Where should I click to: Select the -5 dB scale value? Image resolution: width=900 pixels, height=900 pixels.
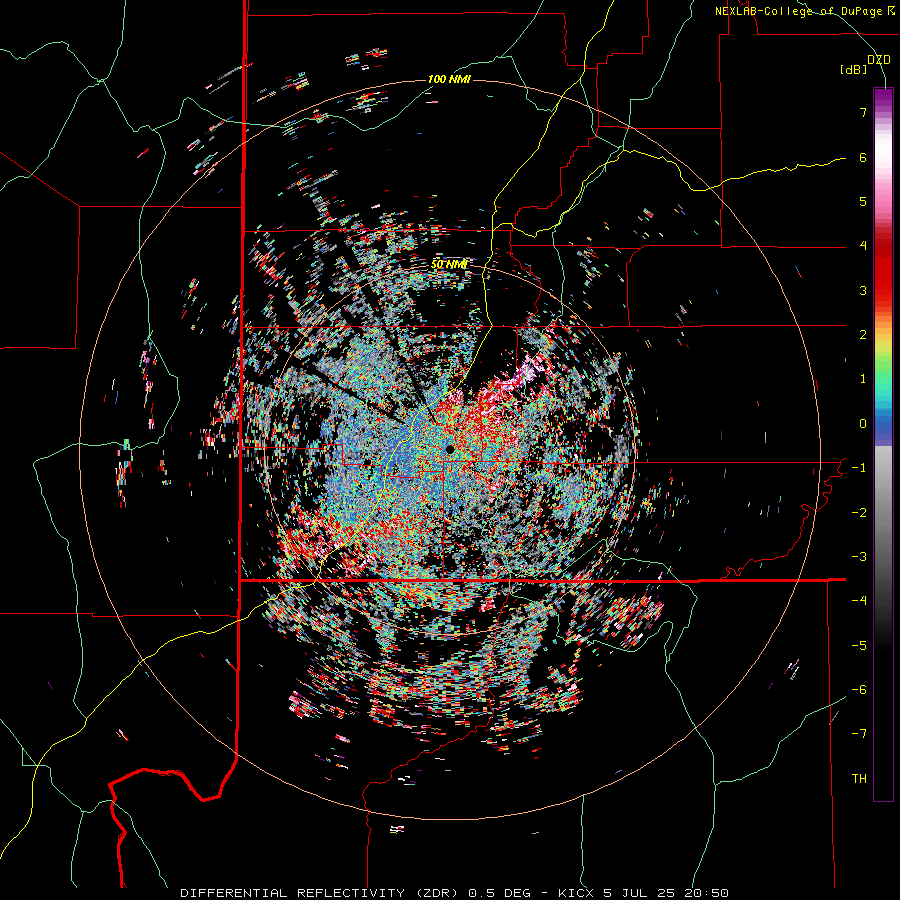(x=859, y=646)
